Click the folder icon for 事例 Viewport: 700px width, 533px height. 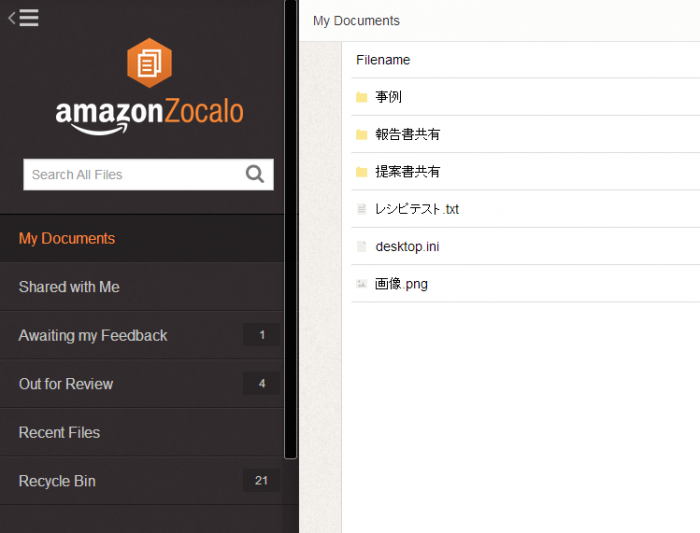362,97
